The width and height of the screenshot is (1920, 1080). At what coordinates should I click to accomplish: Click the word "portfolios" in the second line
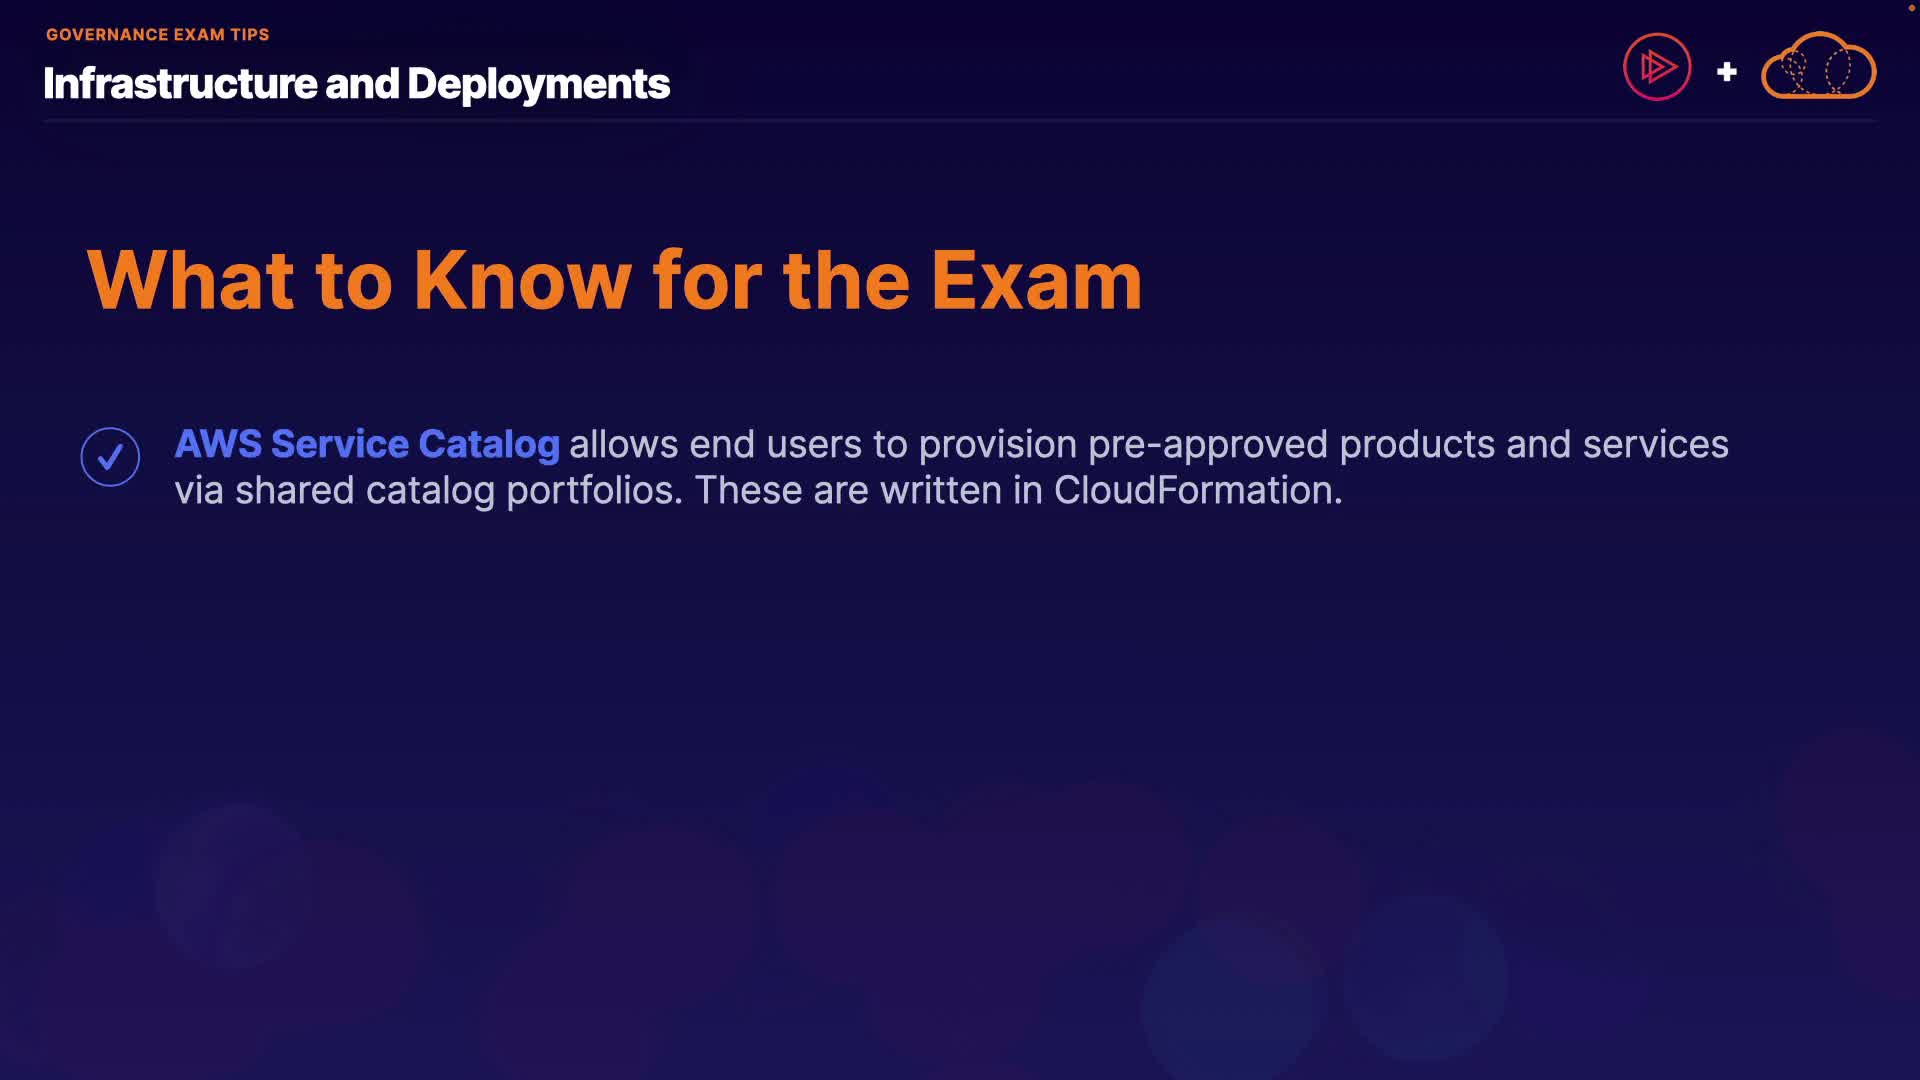click(594, 490)
